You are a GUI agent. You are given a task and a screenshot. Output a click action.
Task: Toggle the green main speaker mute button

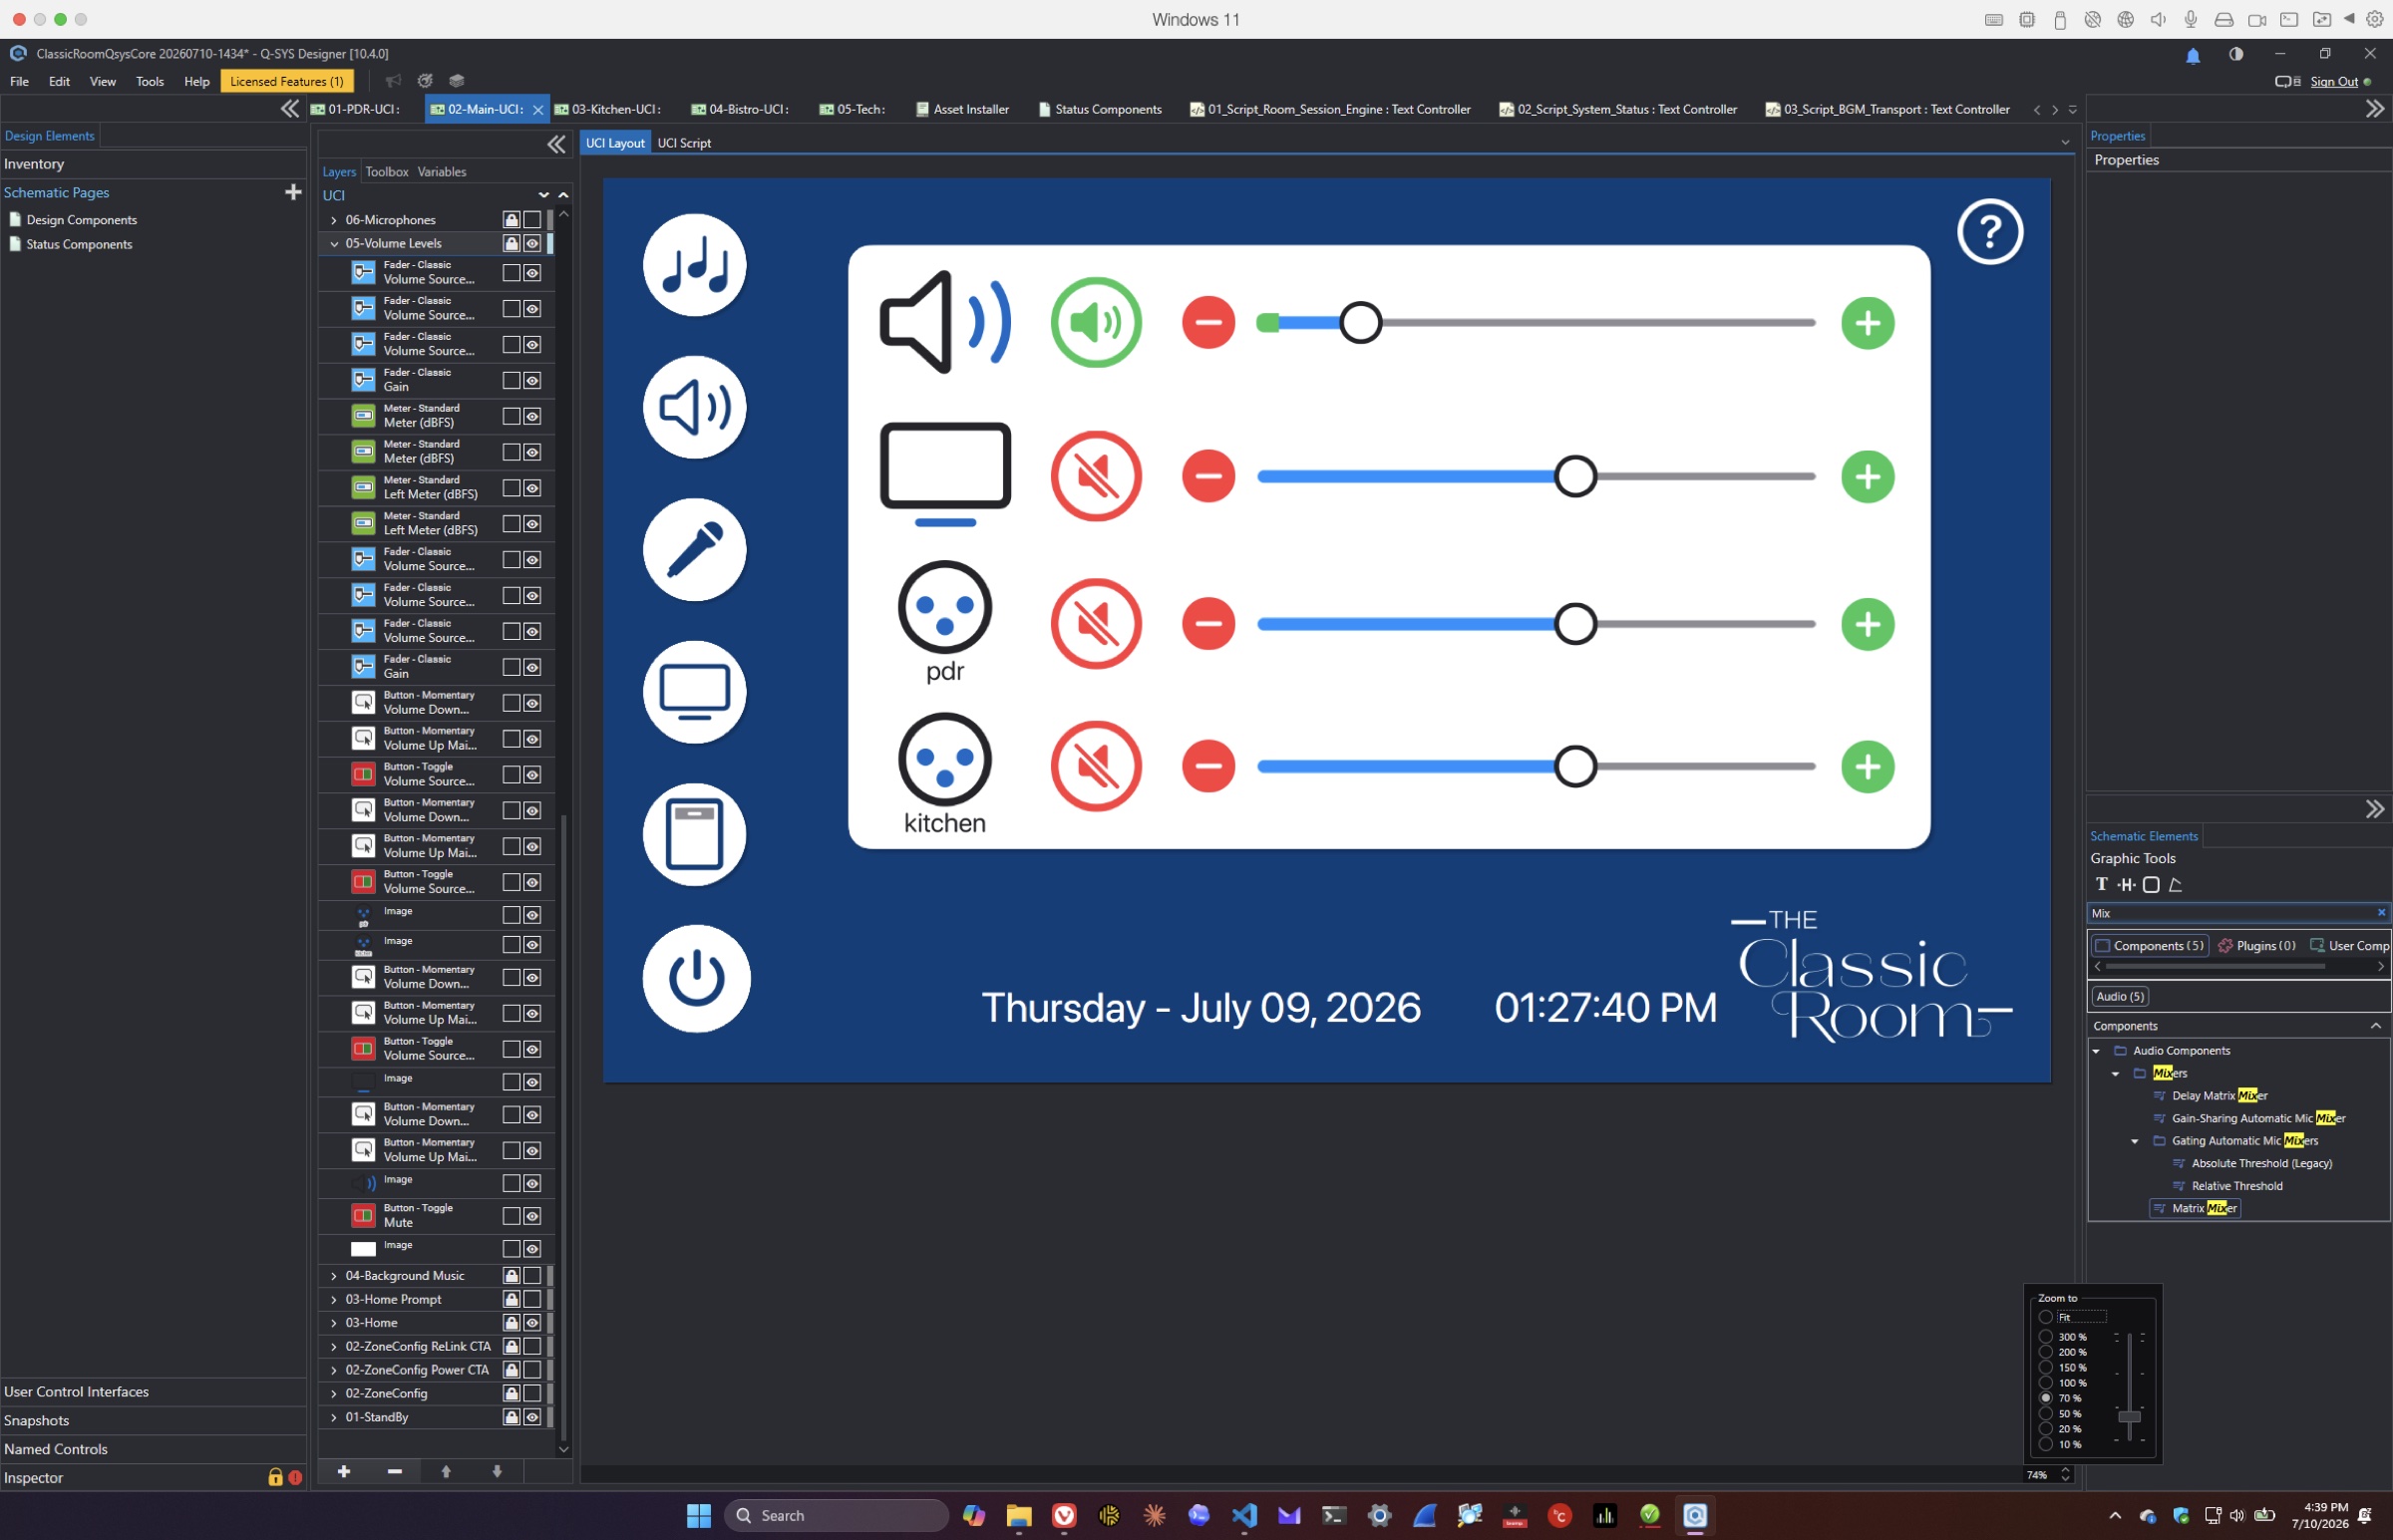(x=1096, y=322)
